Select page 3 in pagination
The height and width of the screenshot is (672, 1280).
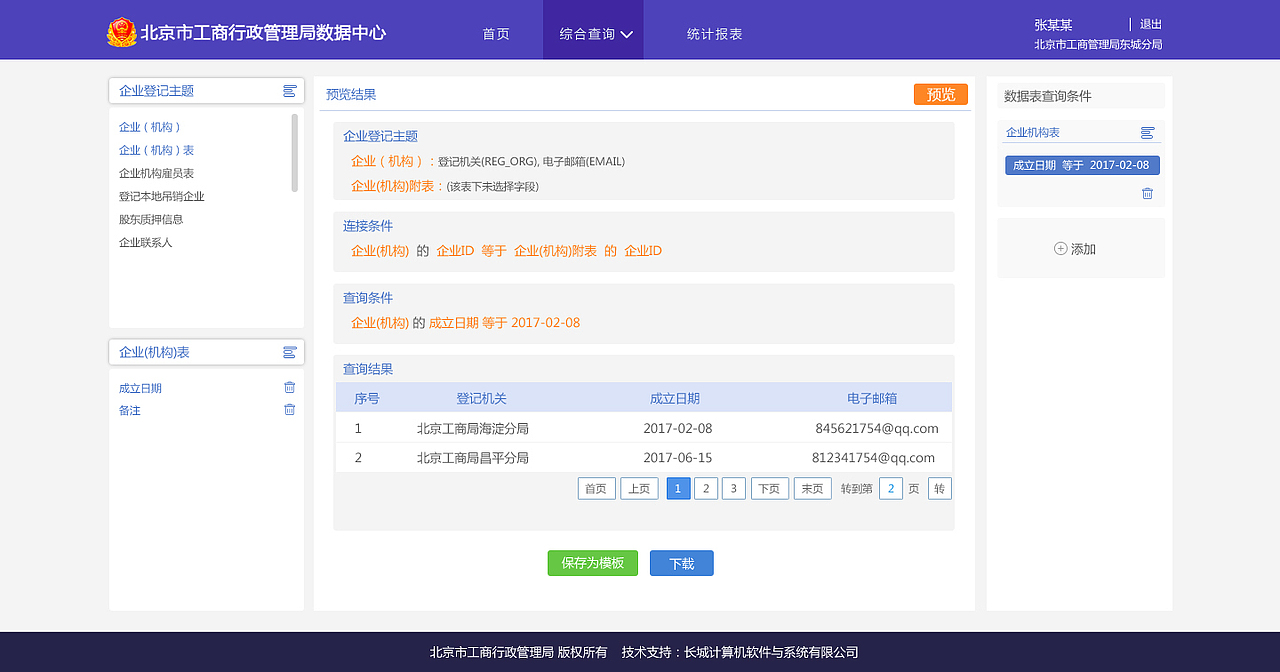coord(734,488)
